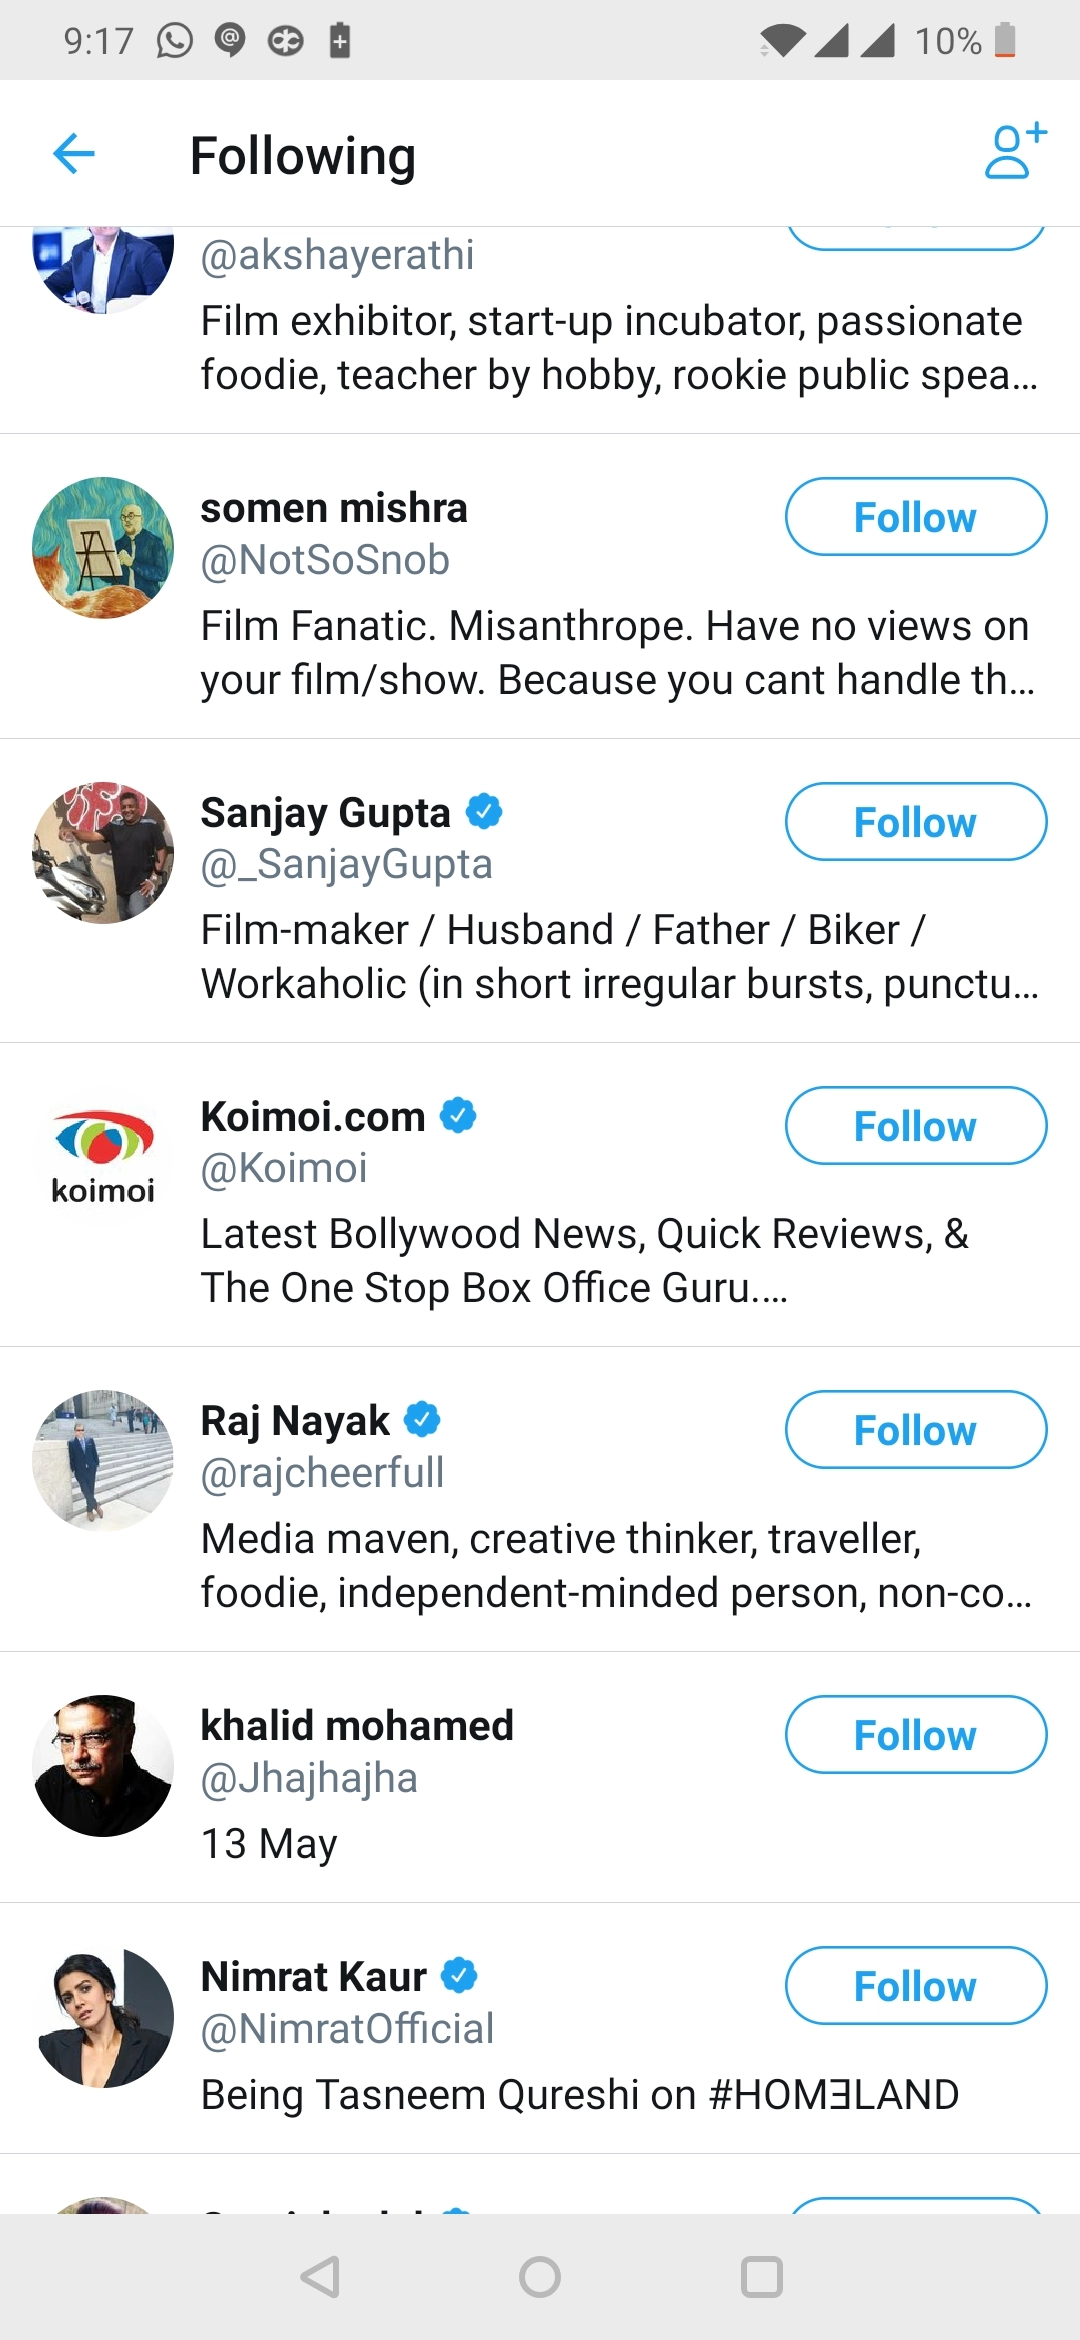Open the add contacts icon
The width and height of the screenshot is (1080, 2340).
pos(1015,152)
